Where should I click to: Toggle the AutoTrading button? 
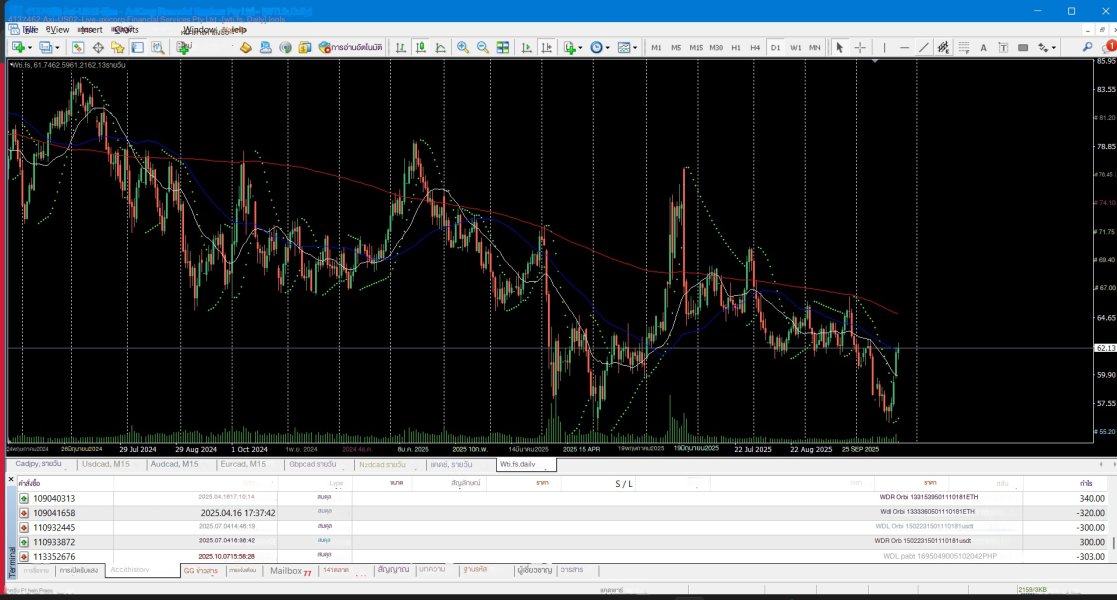tap(351, 47)
